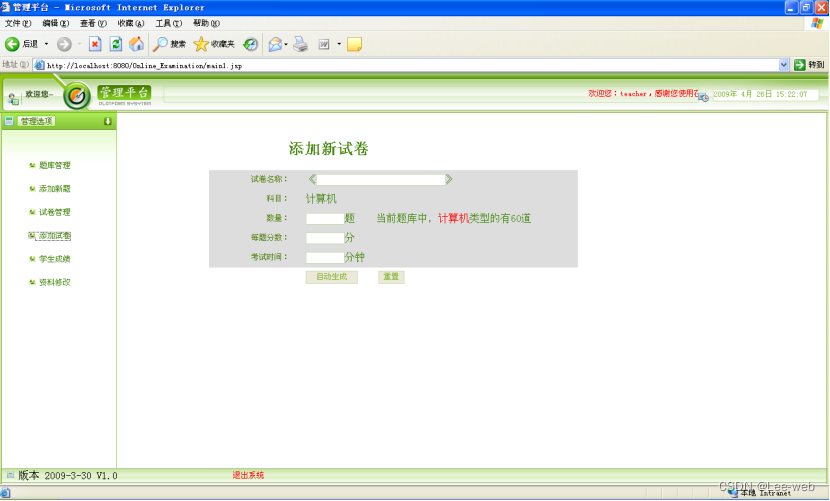Image resolution: width=830 pixels, height=501 pixels.
Task: Expand the address bar URL dropdown
Action: point(784,65)
